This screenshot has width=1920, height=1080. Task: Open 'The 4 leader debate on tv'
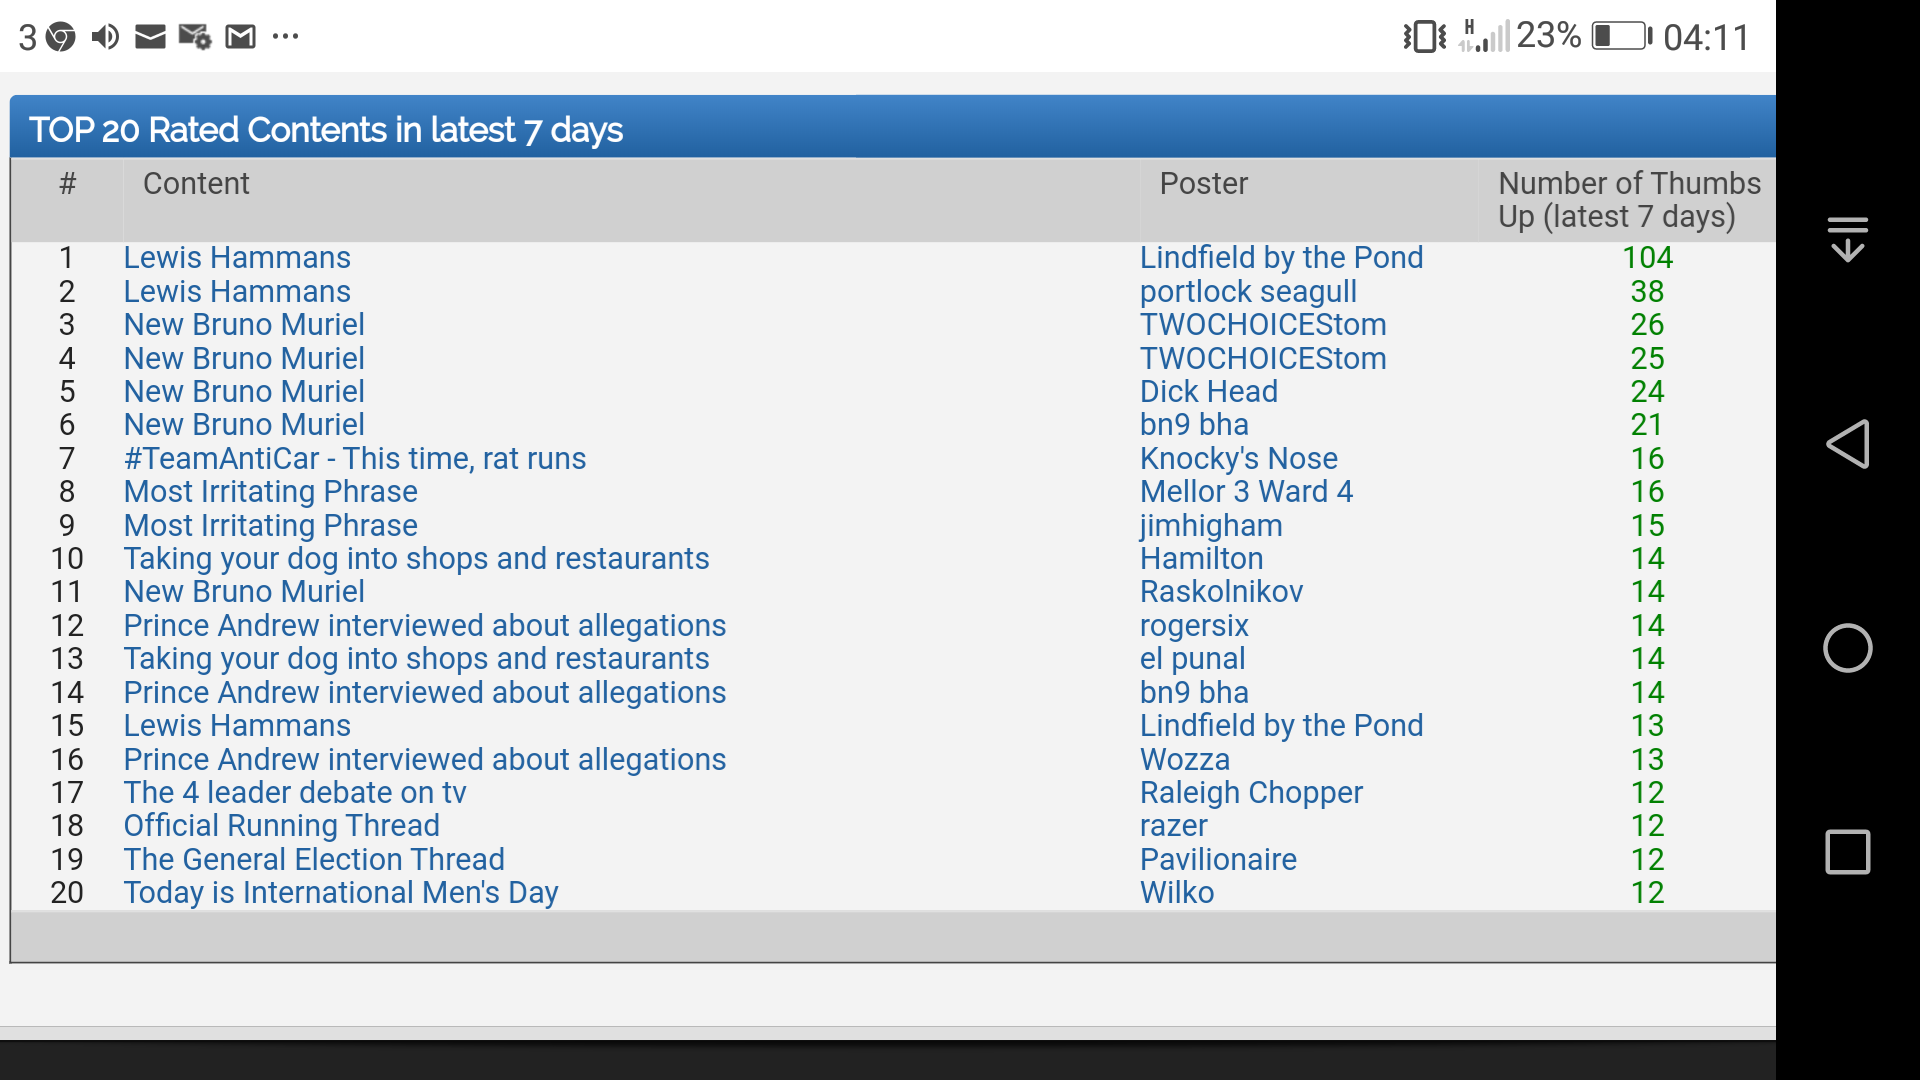(295, 793)
